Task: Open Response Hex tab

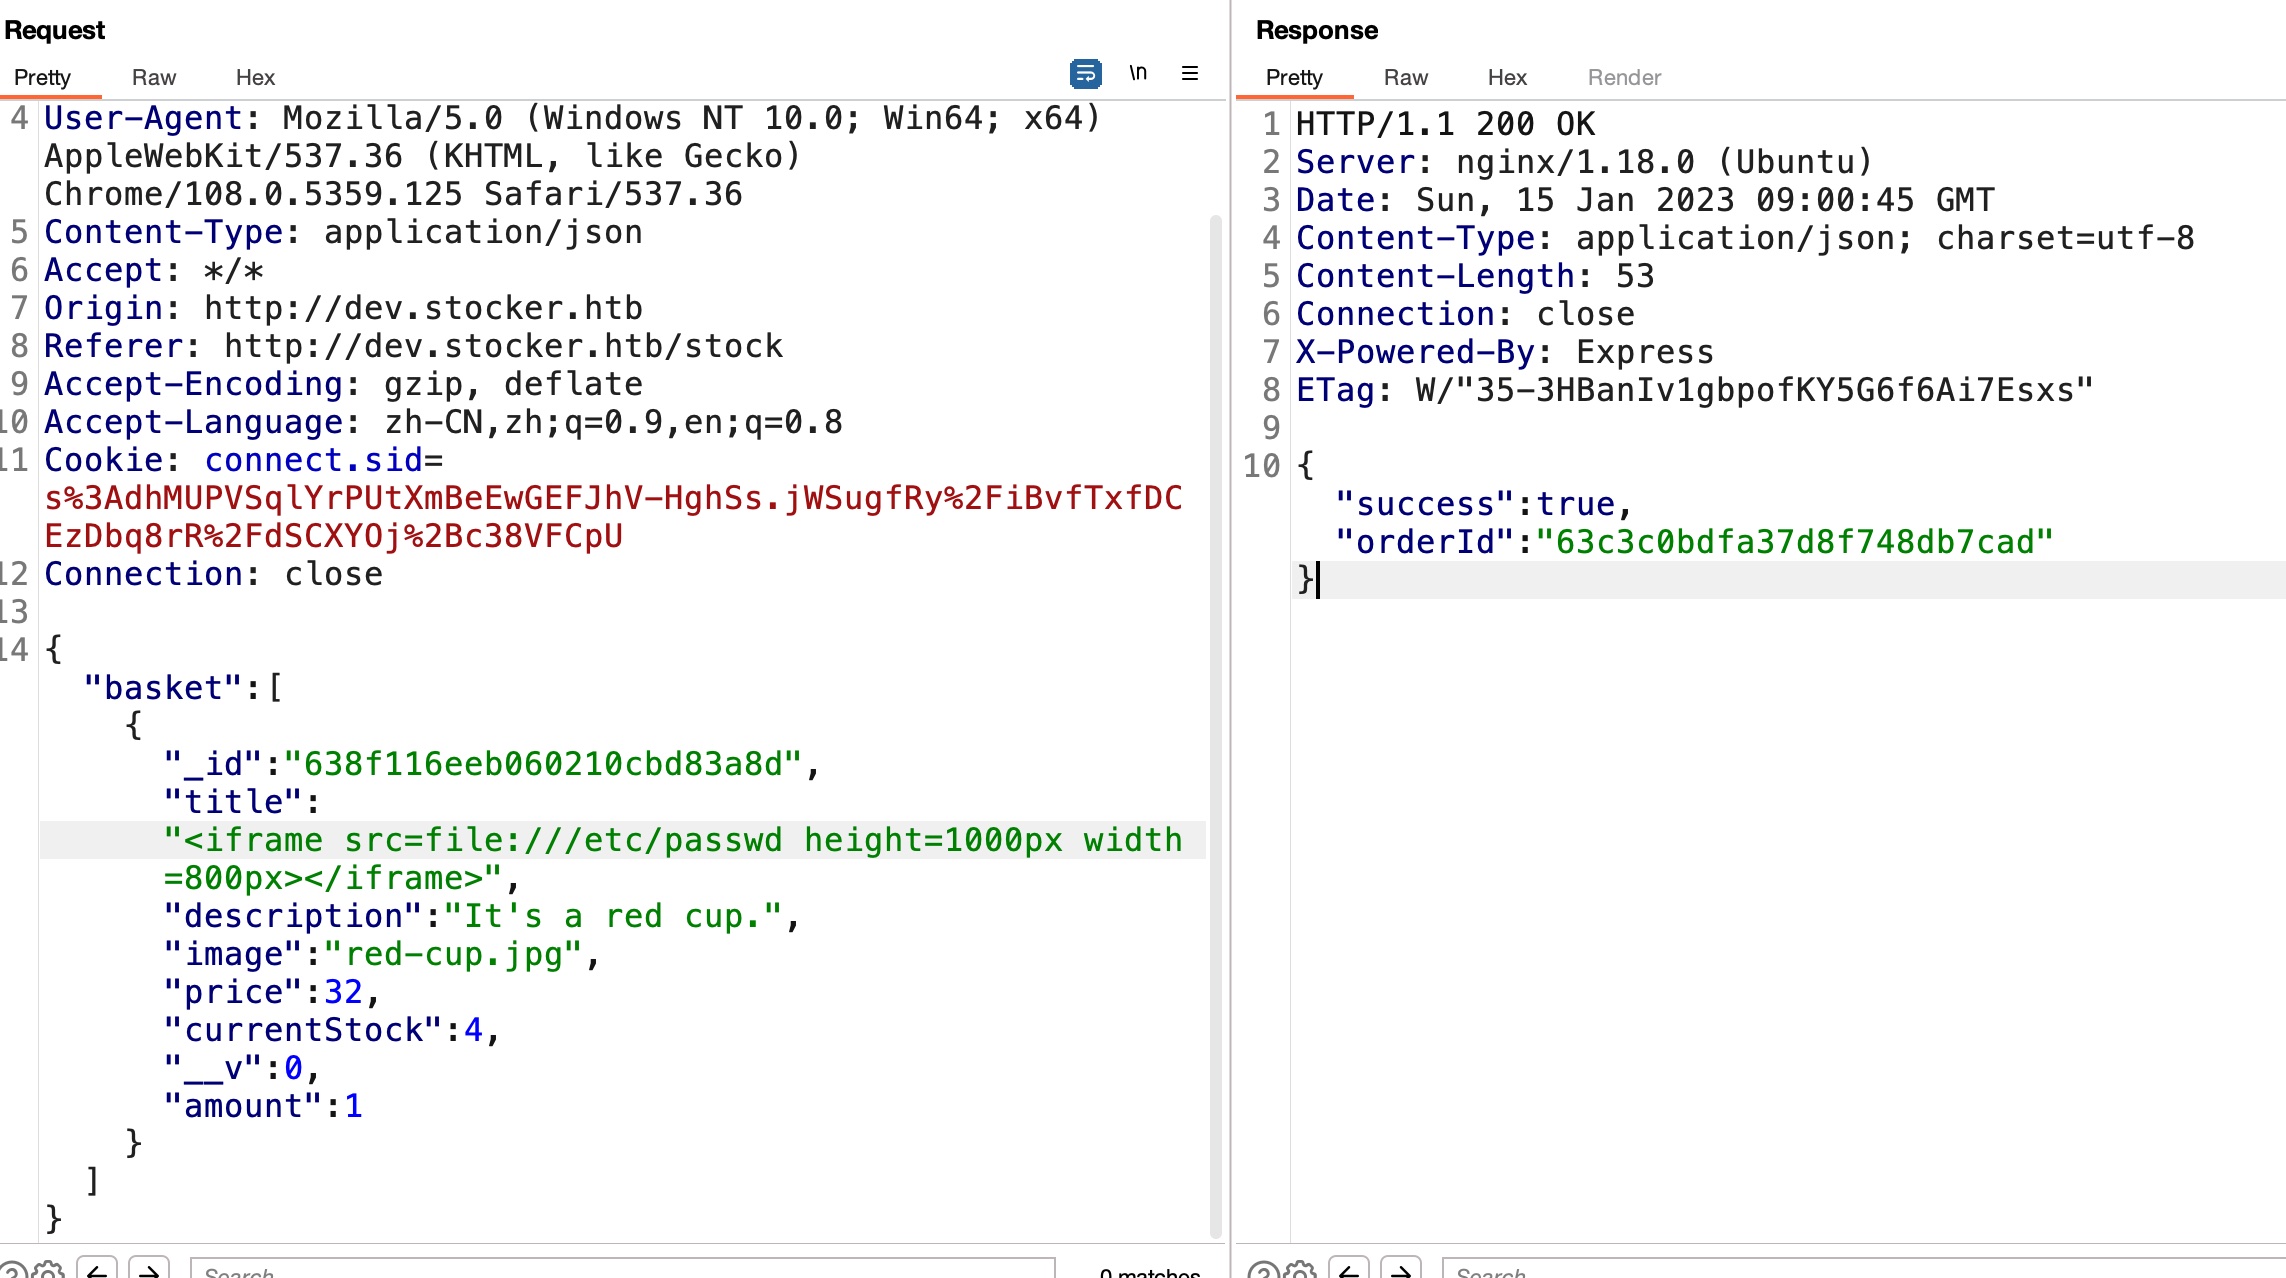Action: click(1506, 77)
